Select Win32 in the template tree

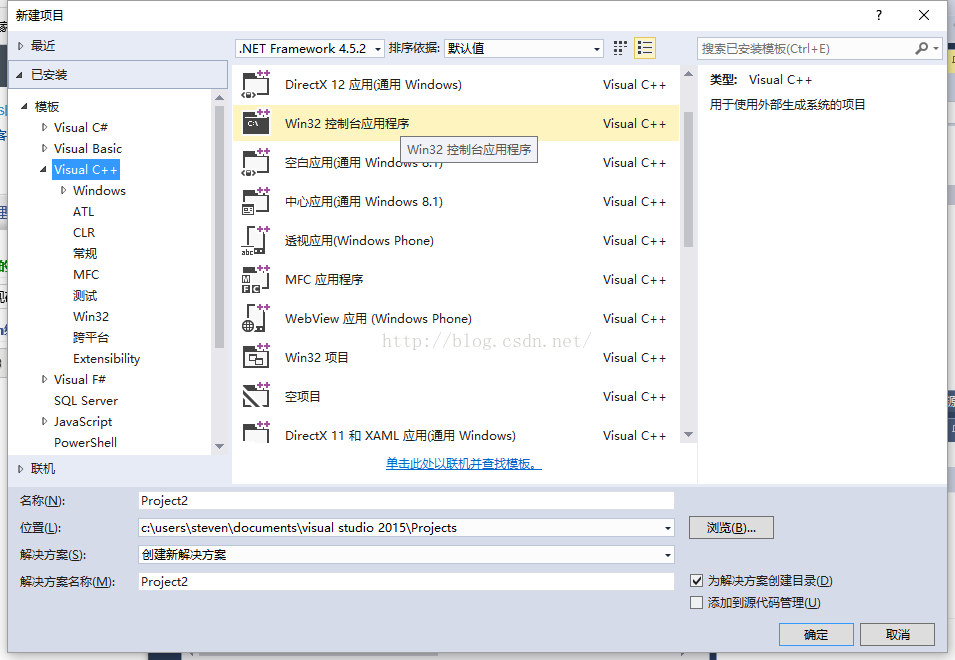click(91, 317)
